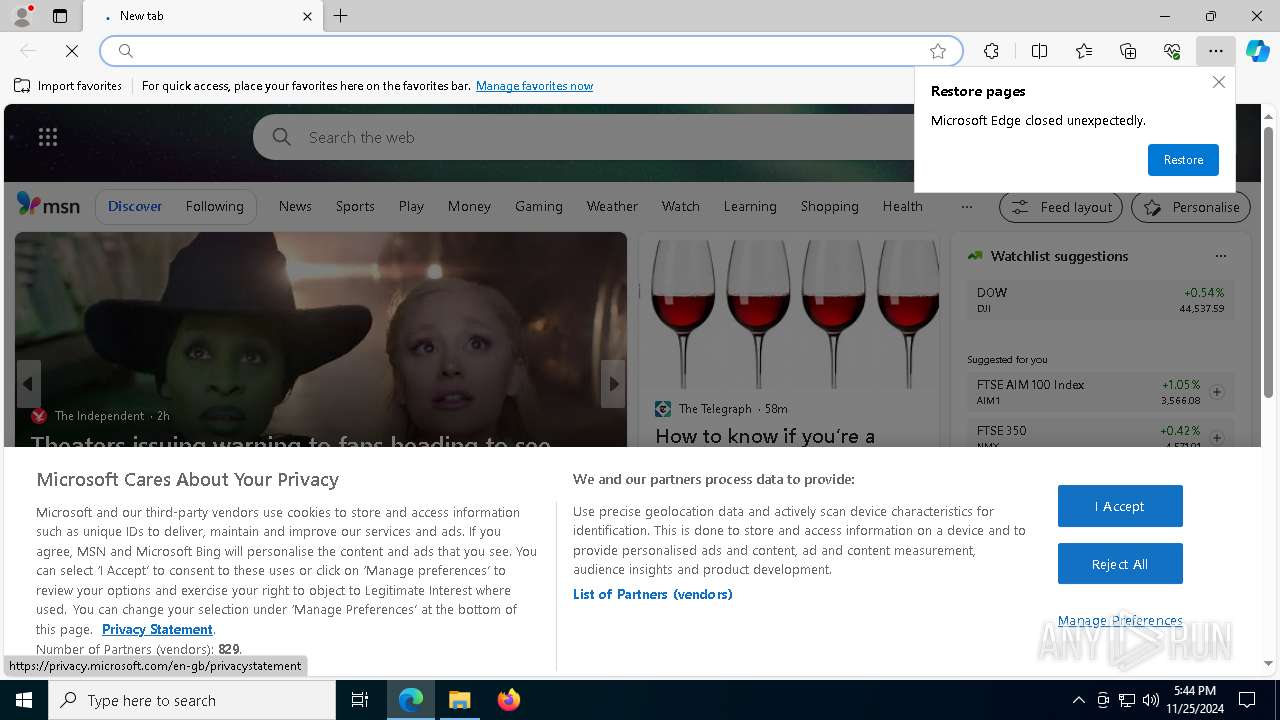Open the Sports category
This screenshot has width=1280, height=720.
355,206
